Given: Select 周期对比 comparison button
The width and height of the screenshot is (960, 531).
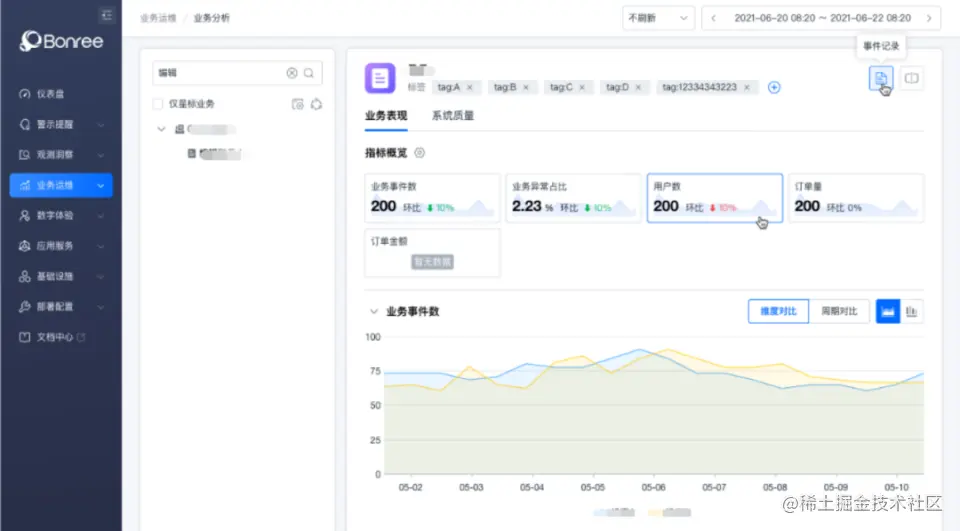Looking at the screenshot, I should pyautogui.click(x=839, y=311).
